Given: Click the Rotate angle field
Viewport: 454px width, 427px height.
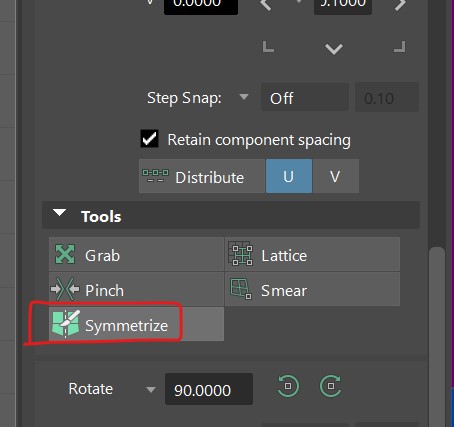Looking at the screenshot, I should tap(209, 389).
